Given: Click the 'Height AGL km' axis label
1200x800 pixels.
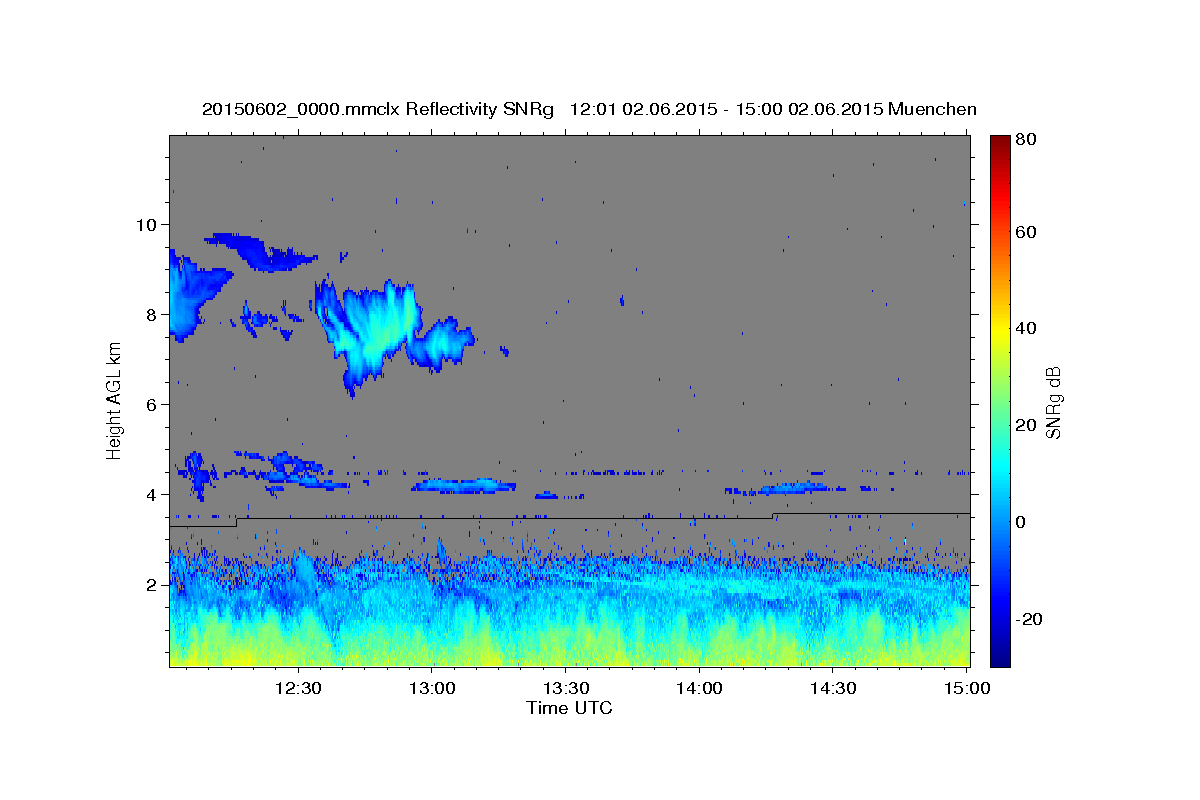Looking at the screenshot, I should [x=114, y=400].
